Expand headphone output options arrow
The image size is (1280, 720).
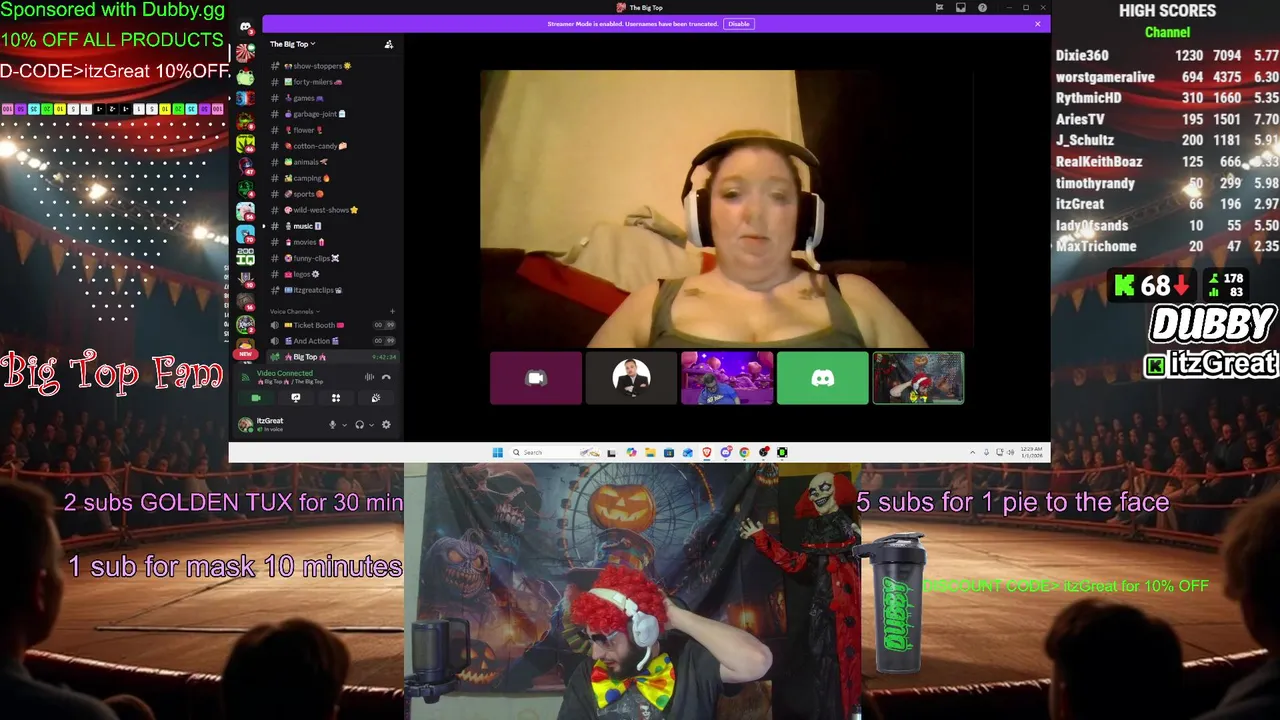click(x=371, y=425)
